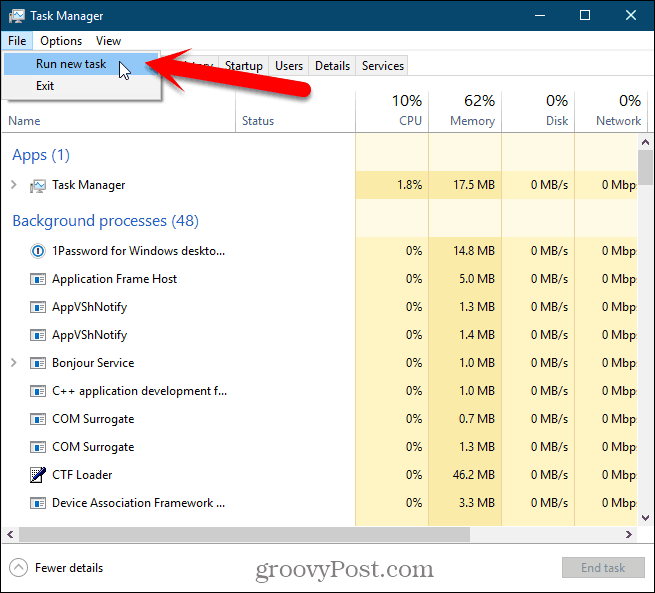Click the CTF Loader pen icon
Viewport: 655px width, 593px height.
pyautogui.click(x=38, y=475)
